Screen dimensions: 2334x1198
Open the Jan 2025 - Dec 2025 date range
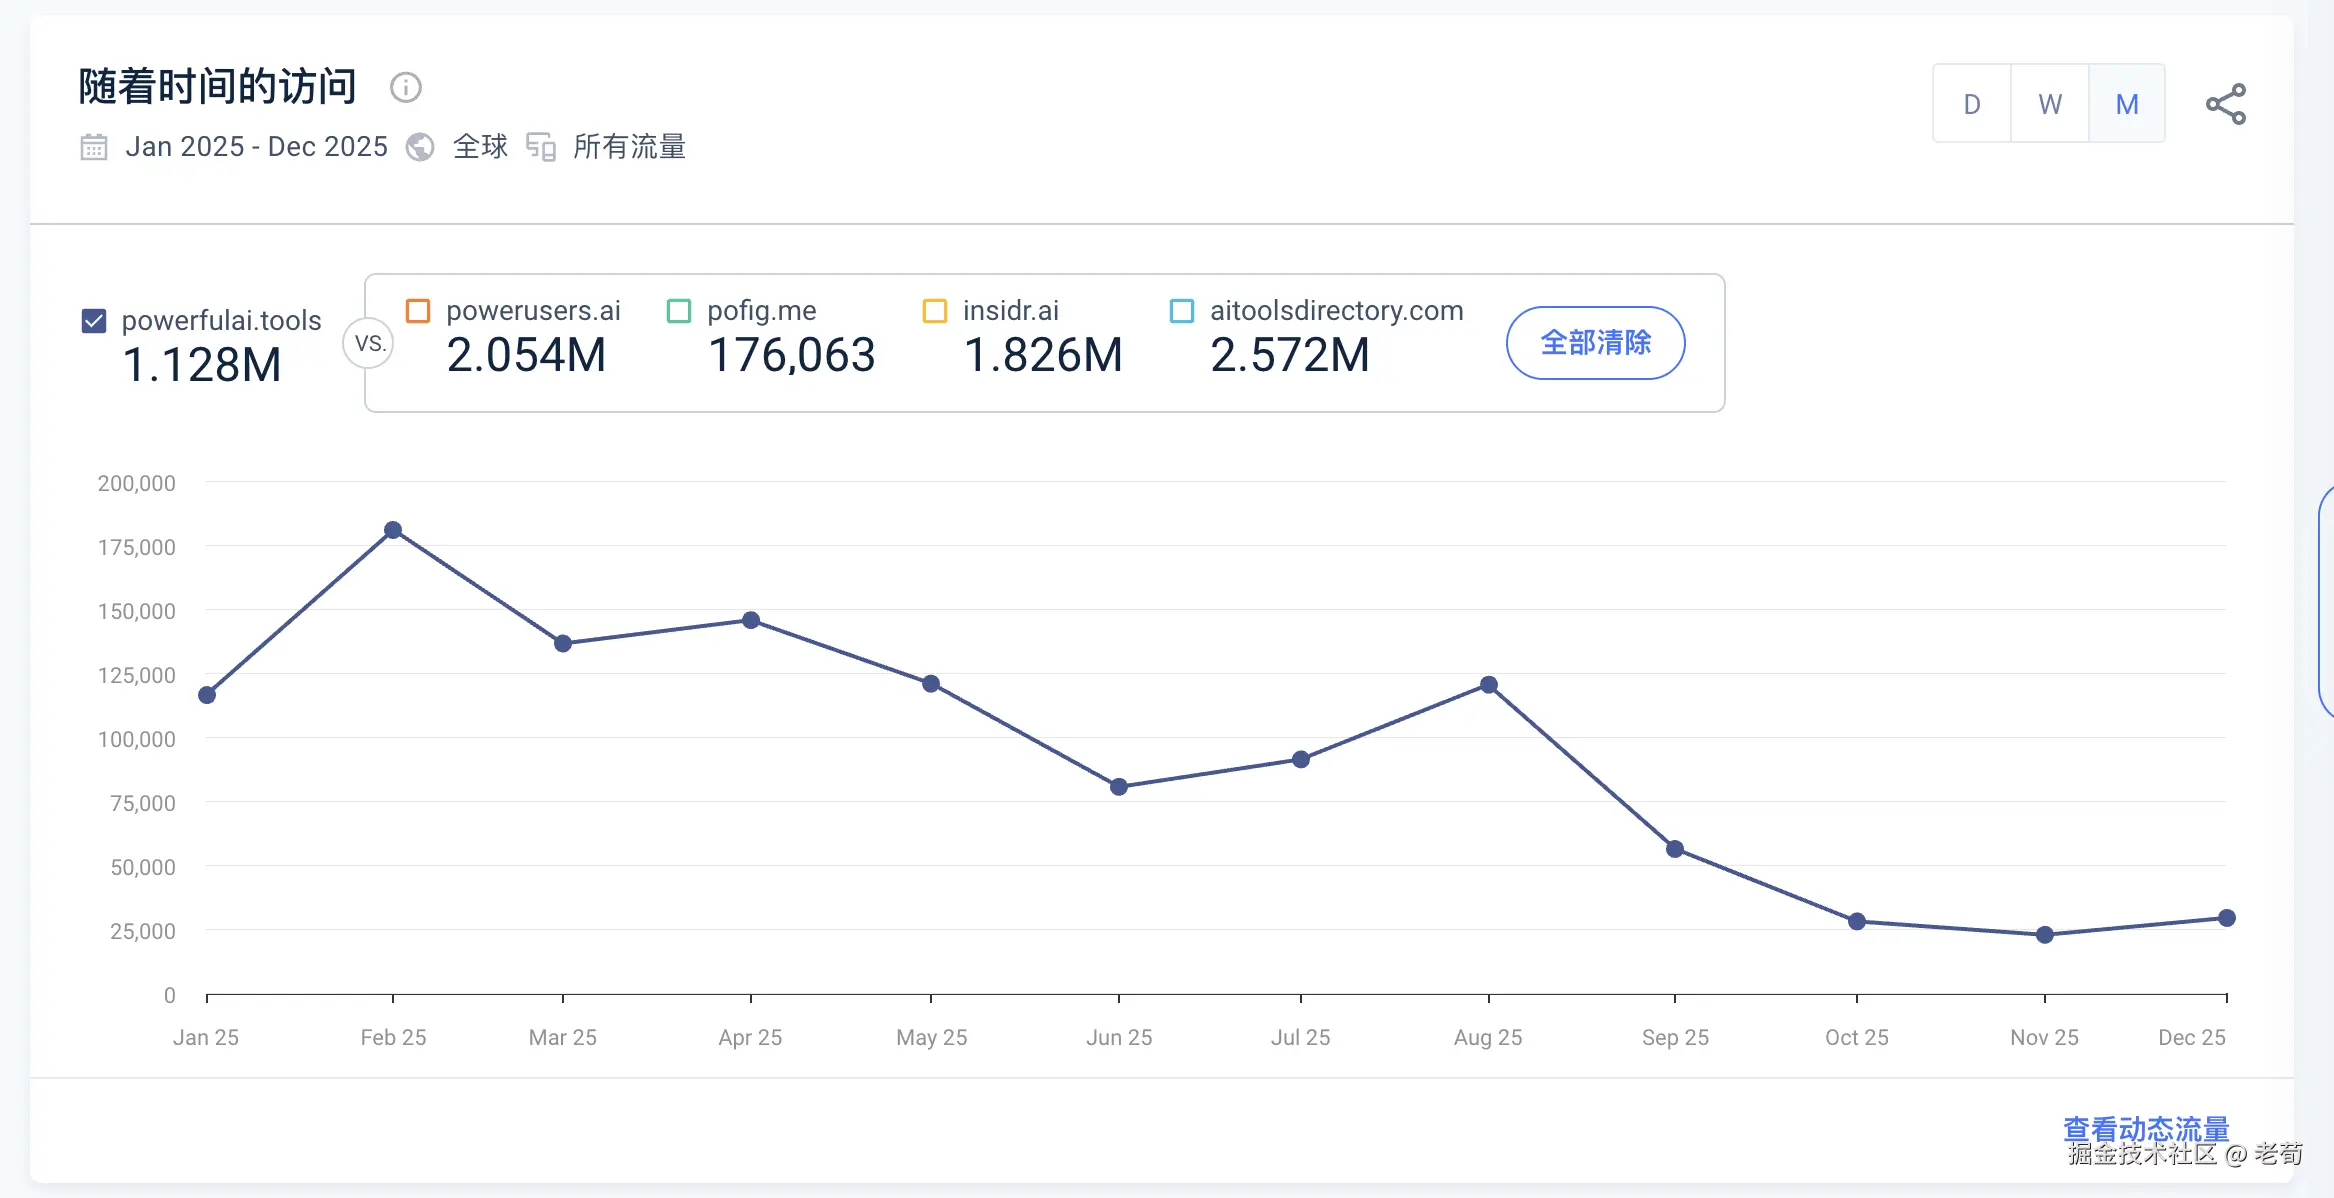click(256, 147)
